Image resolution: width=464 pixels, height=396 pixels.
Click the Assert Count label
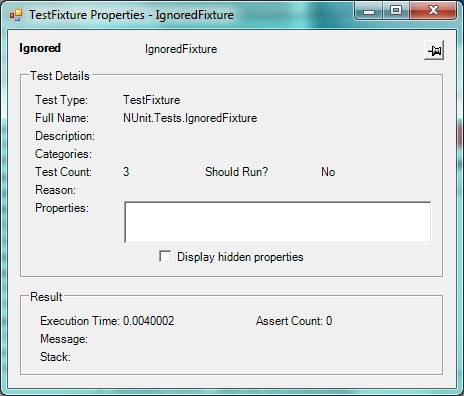[289, 321]
